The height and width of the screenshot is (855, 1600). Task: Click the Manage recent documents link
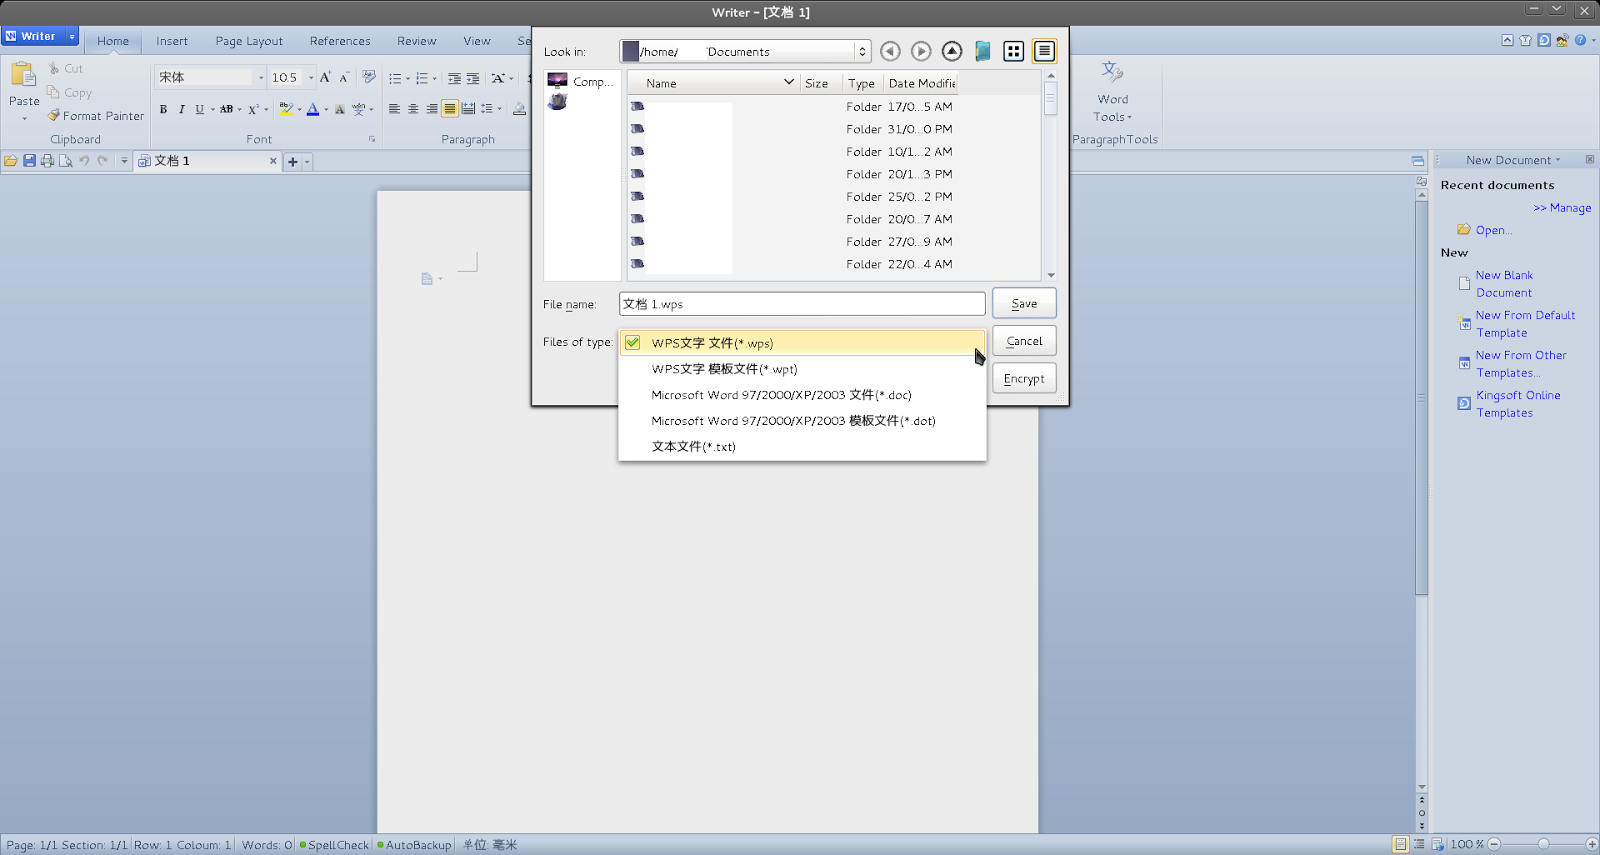pyautogui.click(x=1562, y=208)
